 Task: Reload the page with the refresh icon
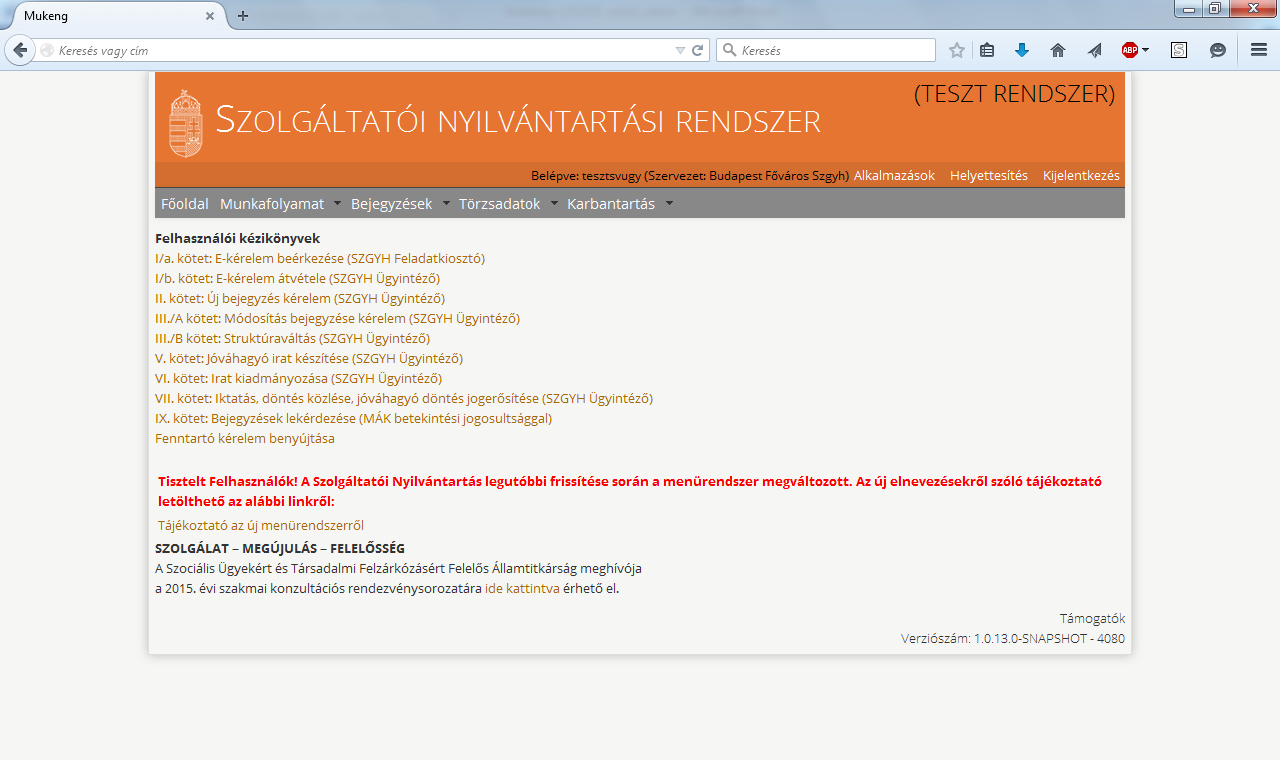click(698, 50)
